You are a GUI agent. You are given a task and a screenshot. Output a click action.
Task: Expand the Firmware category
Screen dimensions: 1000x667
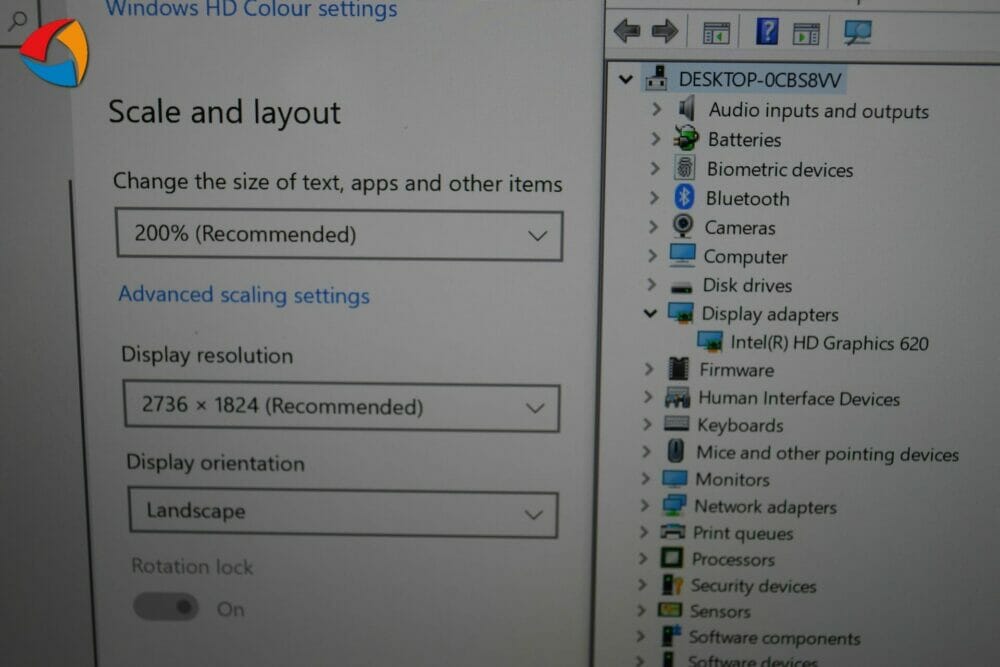pyautogui.click(x=649, y=369)
